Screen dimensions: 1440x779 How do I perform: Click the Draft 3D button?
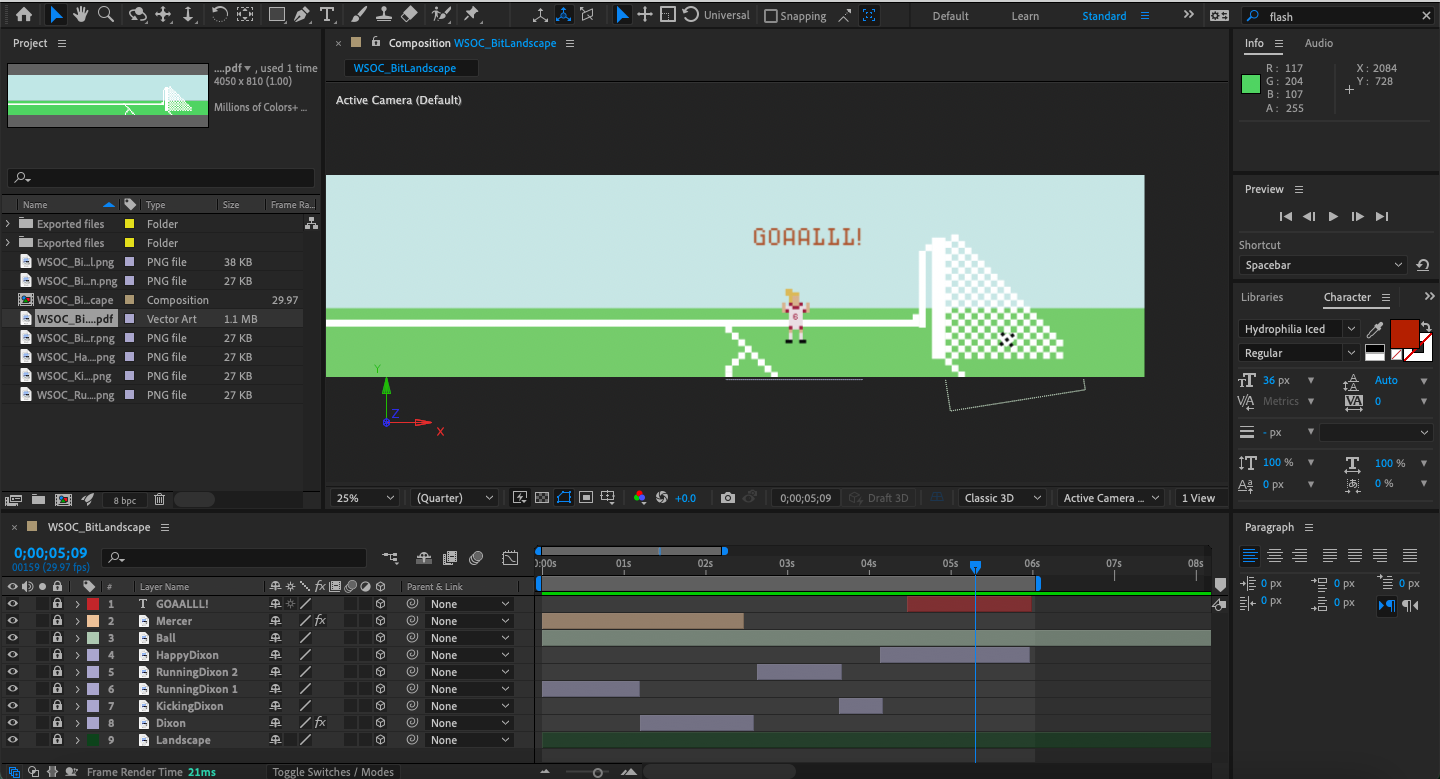879,498
